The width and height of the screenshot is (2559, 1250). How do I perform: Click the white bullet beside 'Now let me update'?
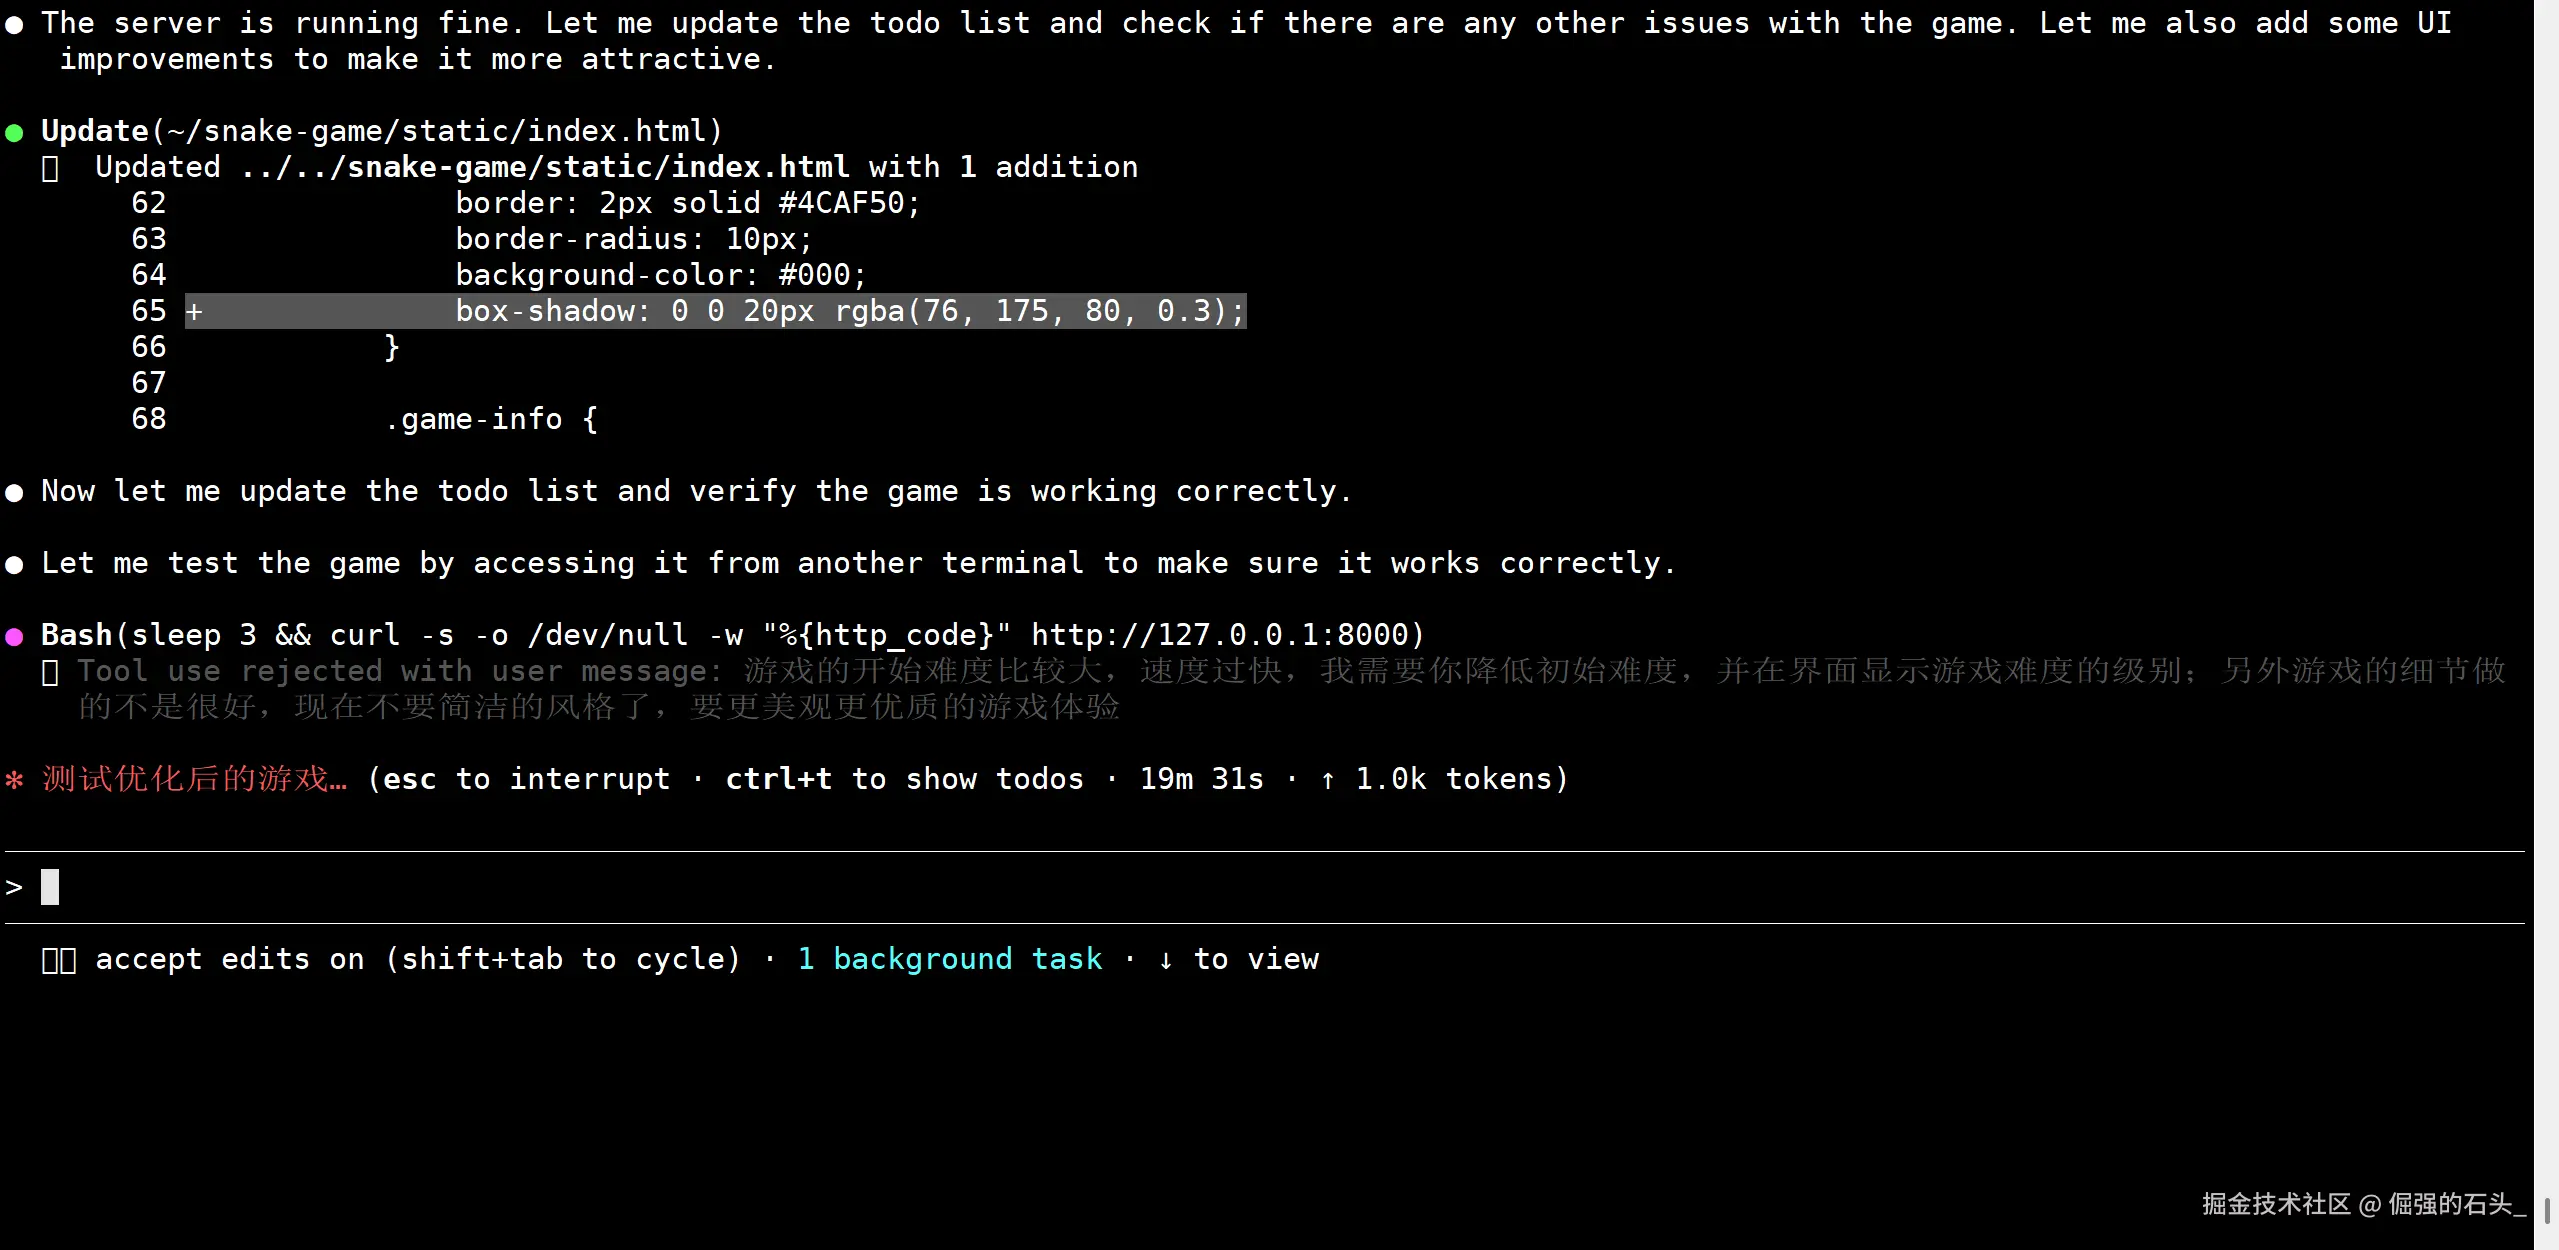(x=14, y=492)
